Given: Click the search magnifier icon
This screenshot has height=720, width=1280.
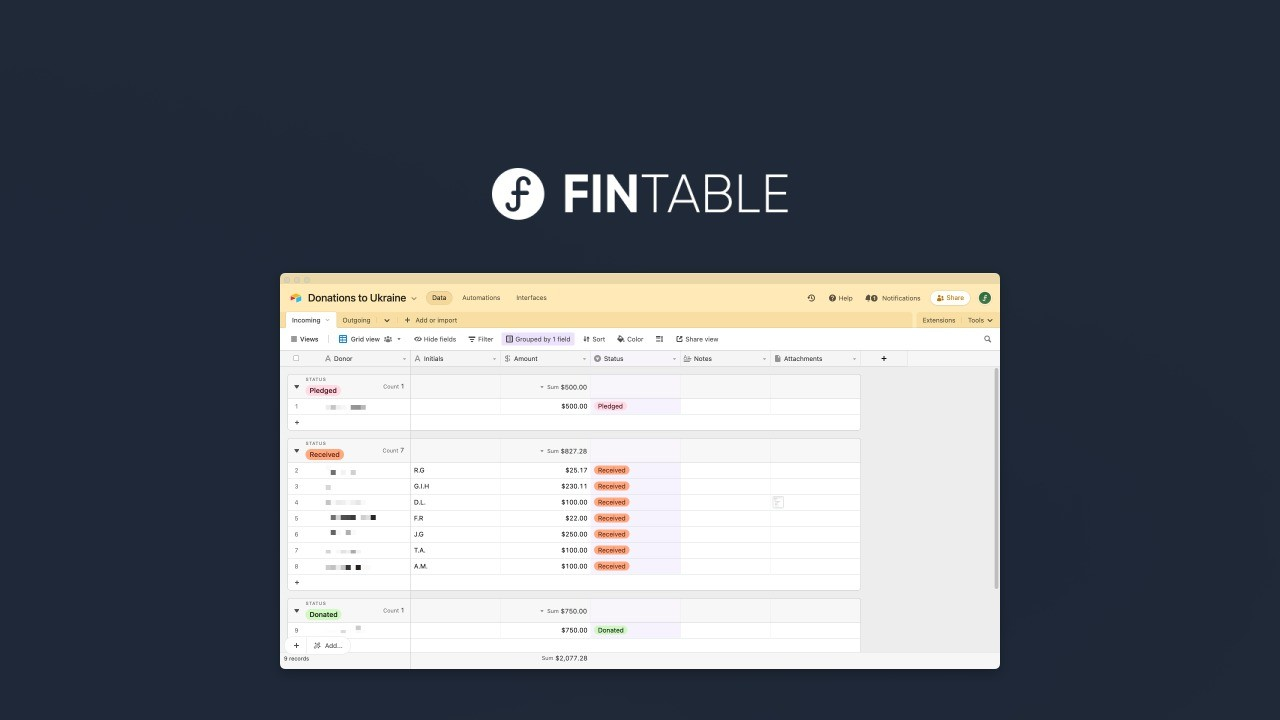Looking at the screenshot, I should (x=987, y=339).
